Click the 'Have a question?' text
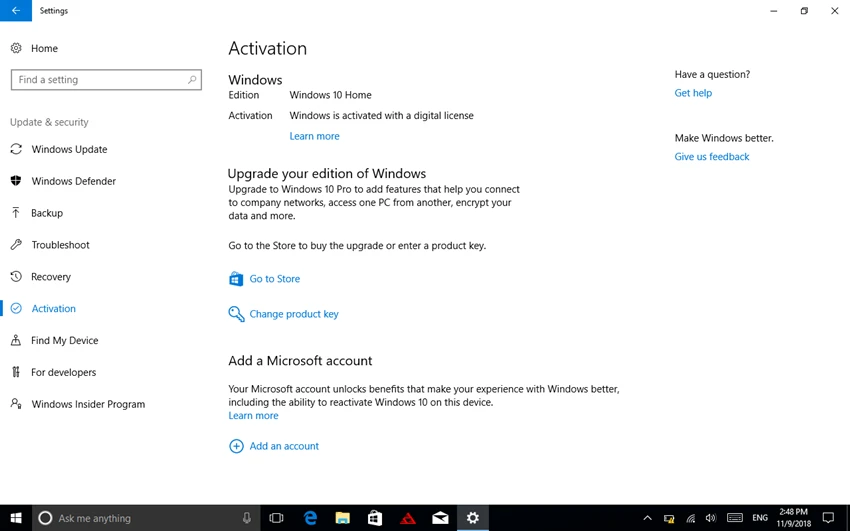Image resolution: width=850 pixels, height=531 pixels. (712, 74)
